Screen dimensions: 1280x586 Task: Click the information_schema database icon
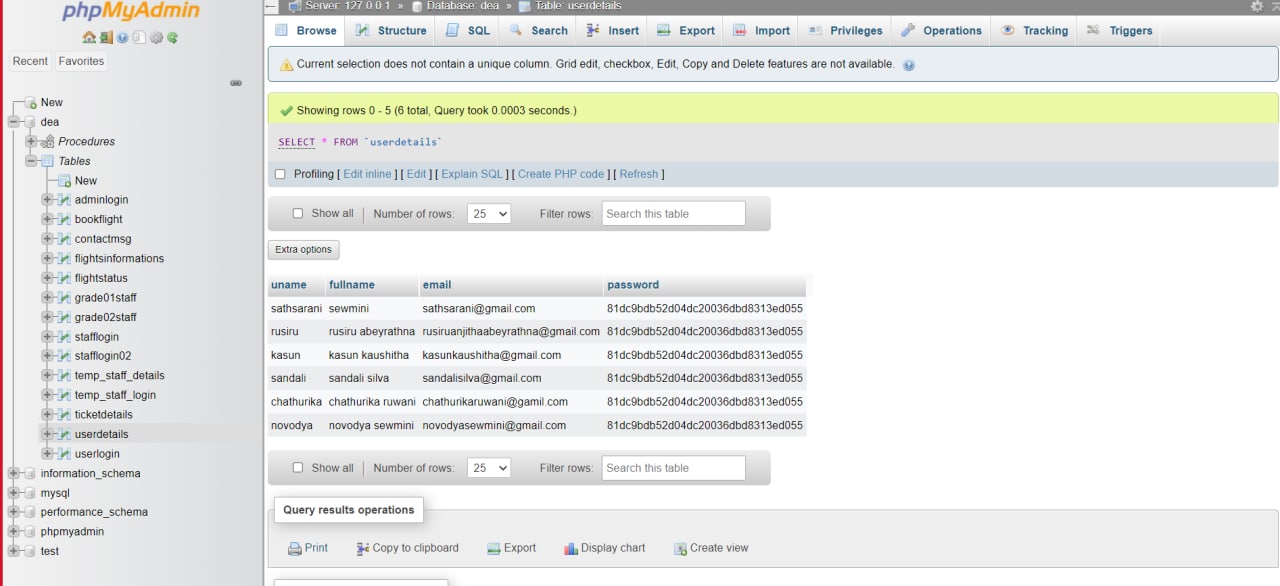coord(30,473)
